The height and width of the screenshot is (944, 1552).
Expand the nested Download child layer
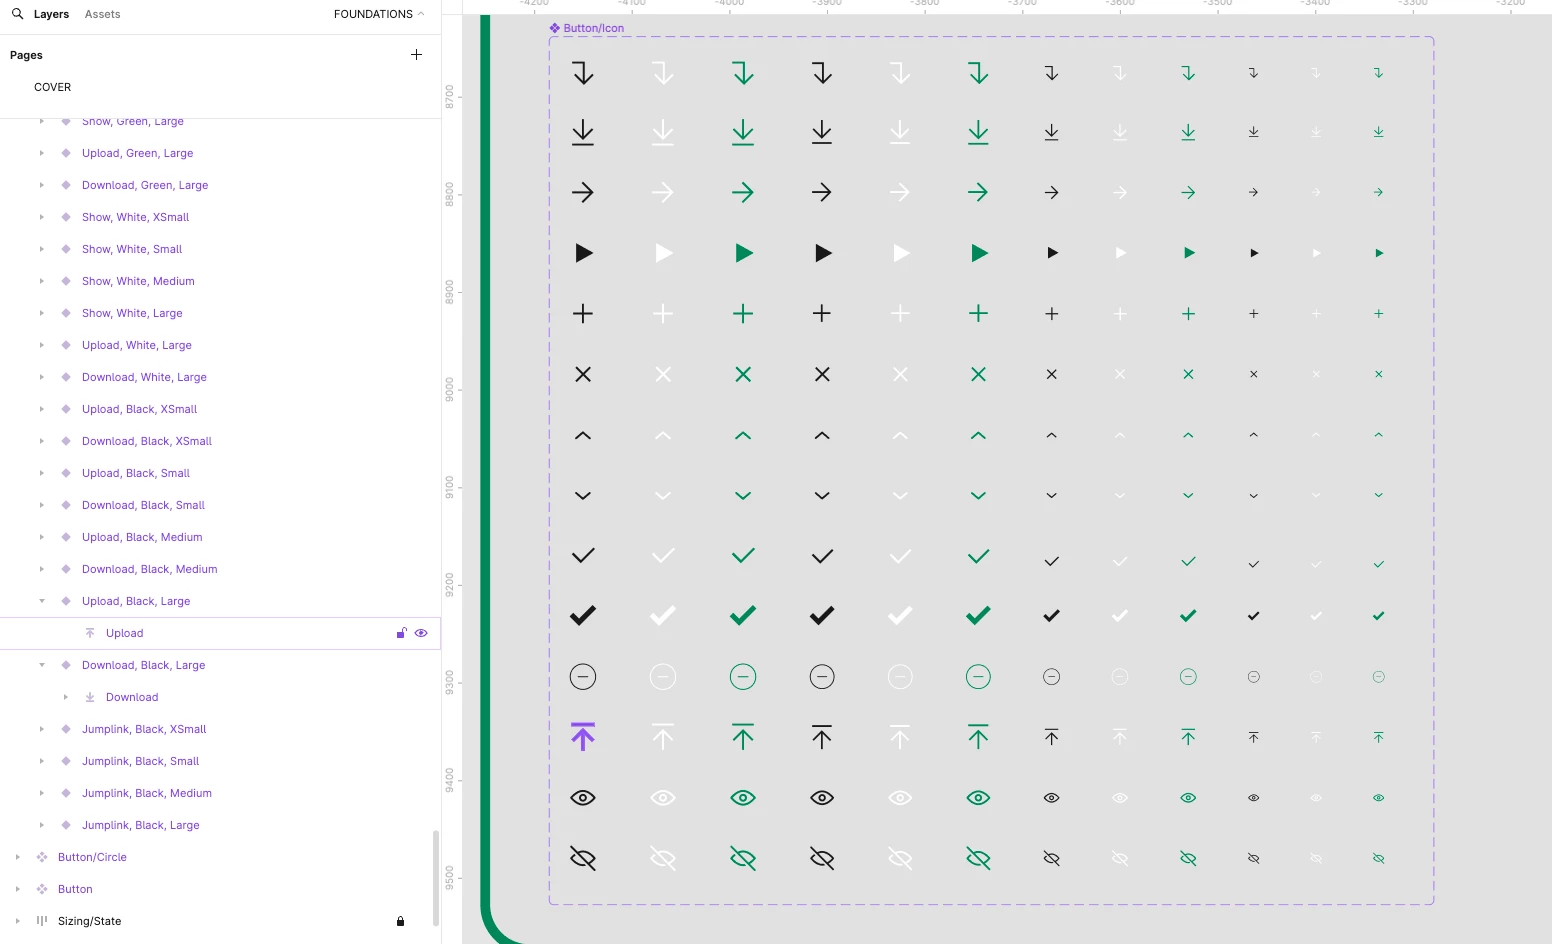point(65,697)
